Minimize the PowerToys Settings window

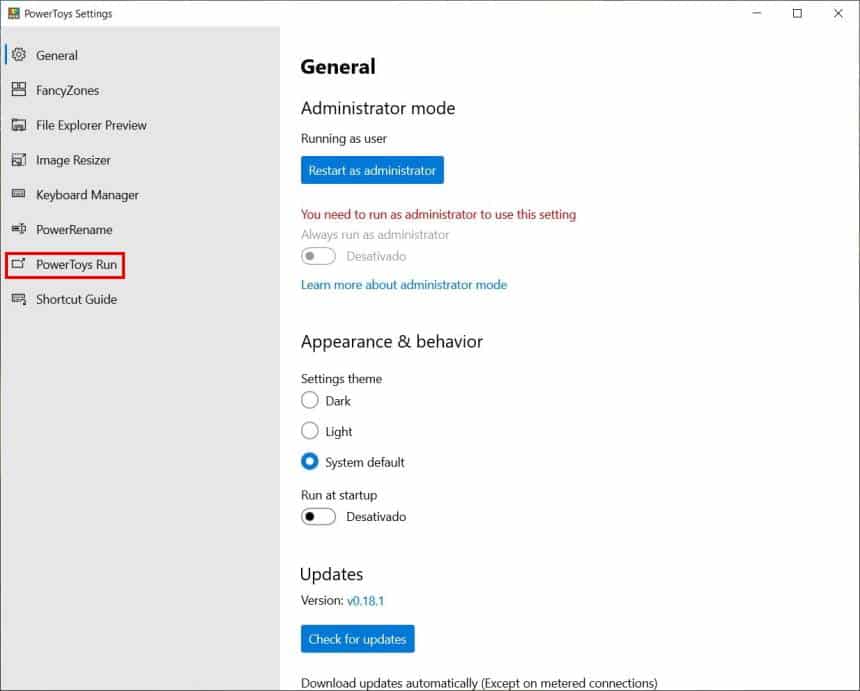click(757, 13)
